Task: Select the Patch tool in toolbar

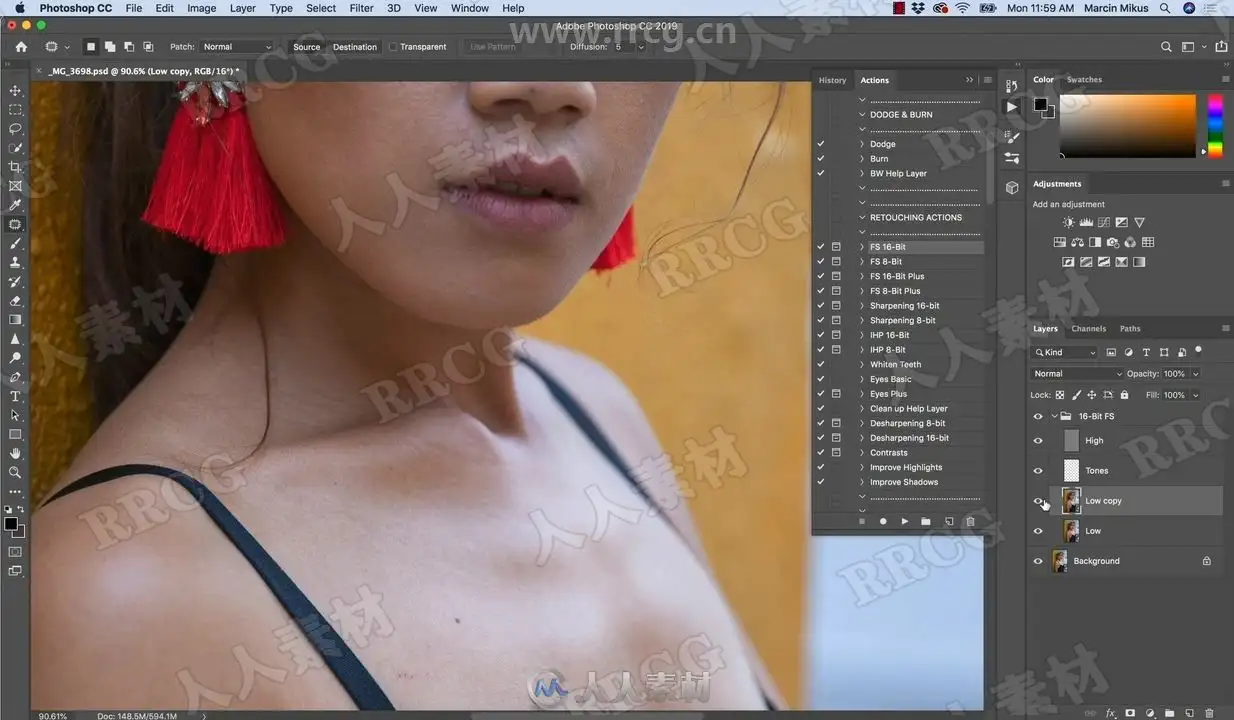Action: [x=15, y=224]
